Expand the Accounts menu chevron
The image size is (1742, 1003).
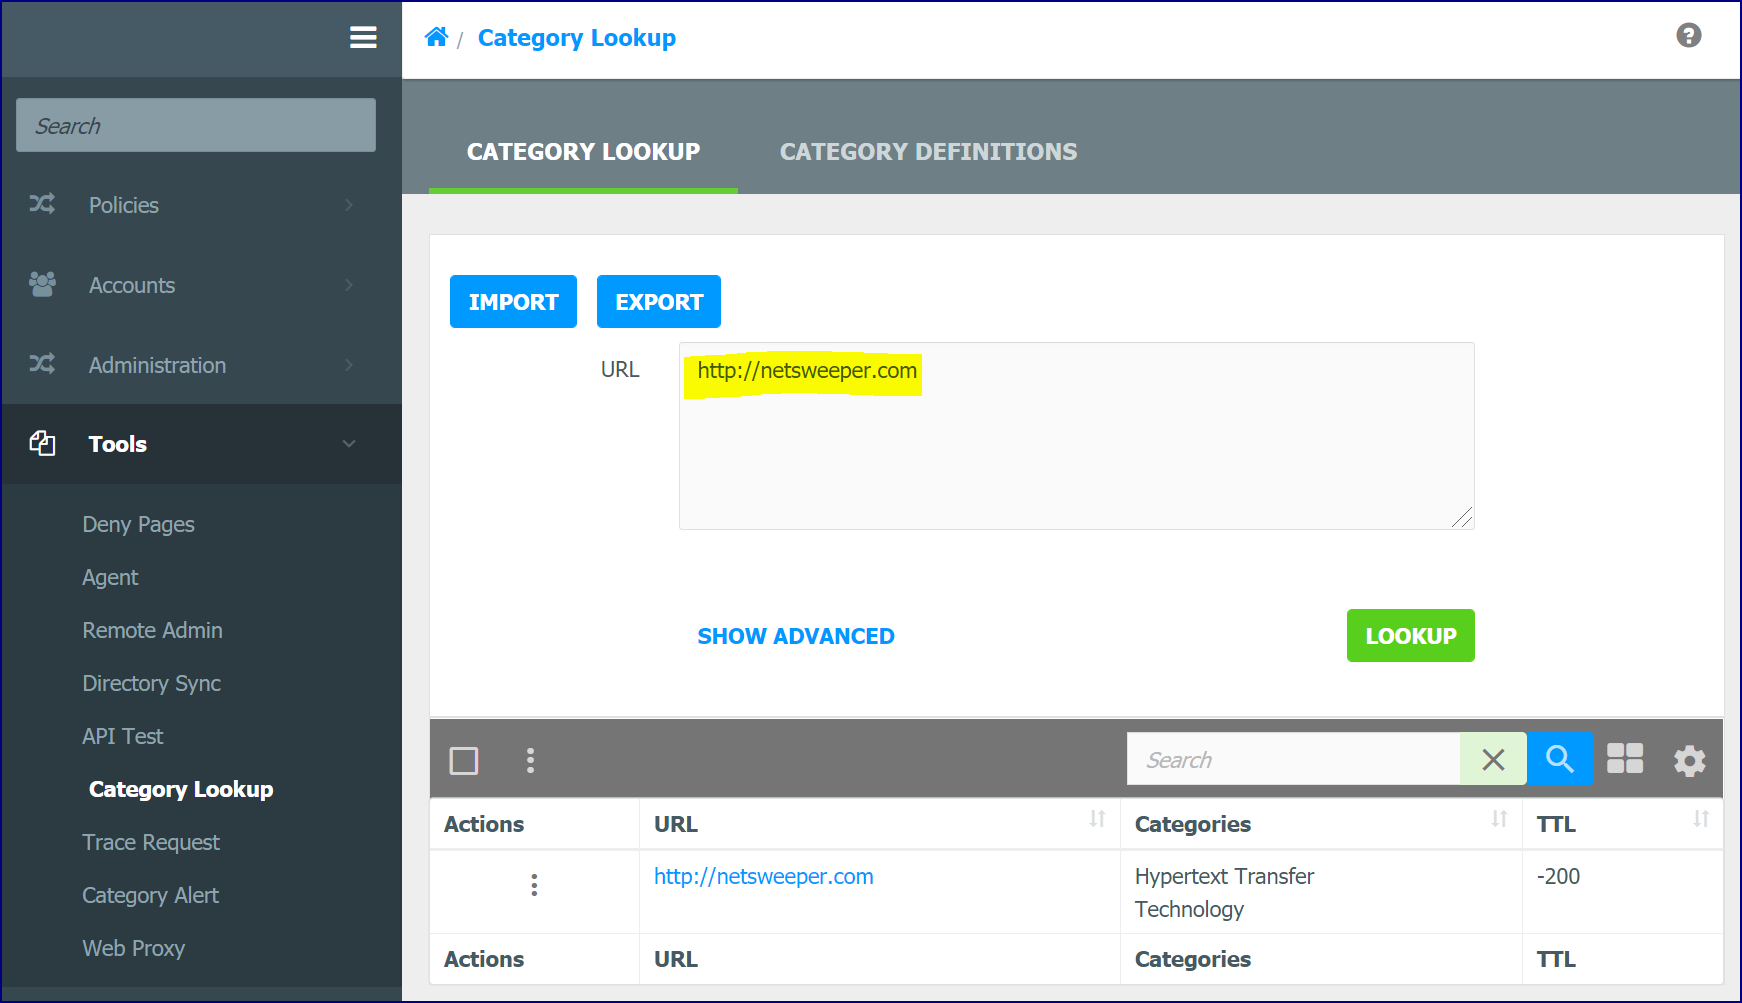pos(349,285)
